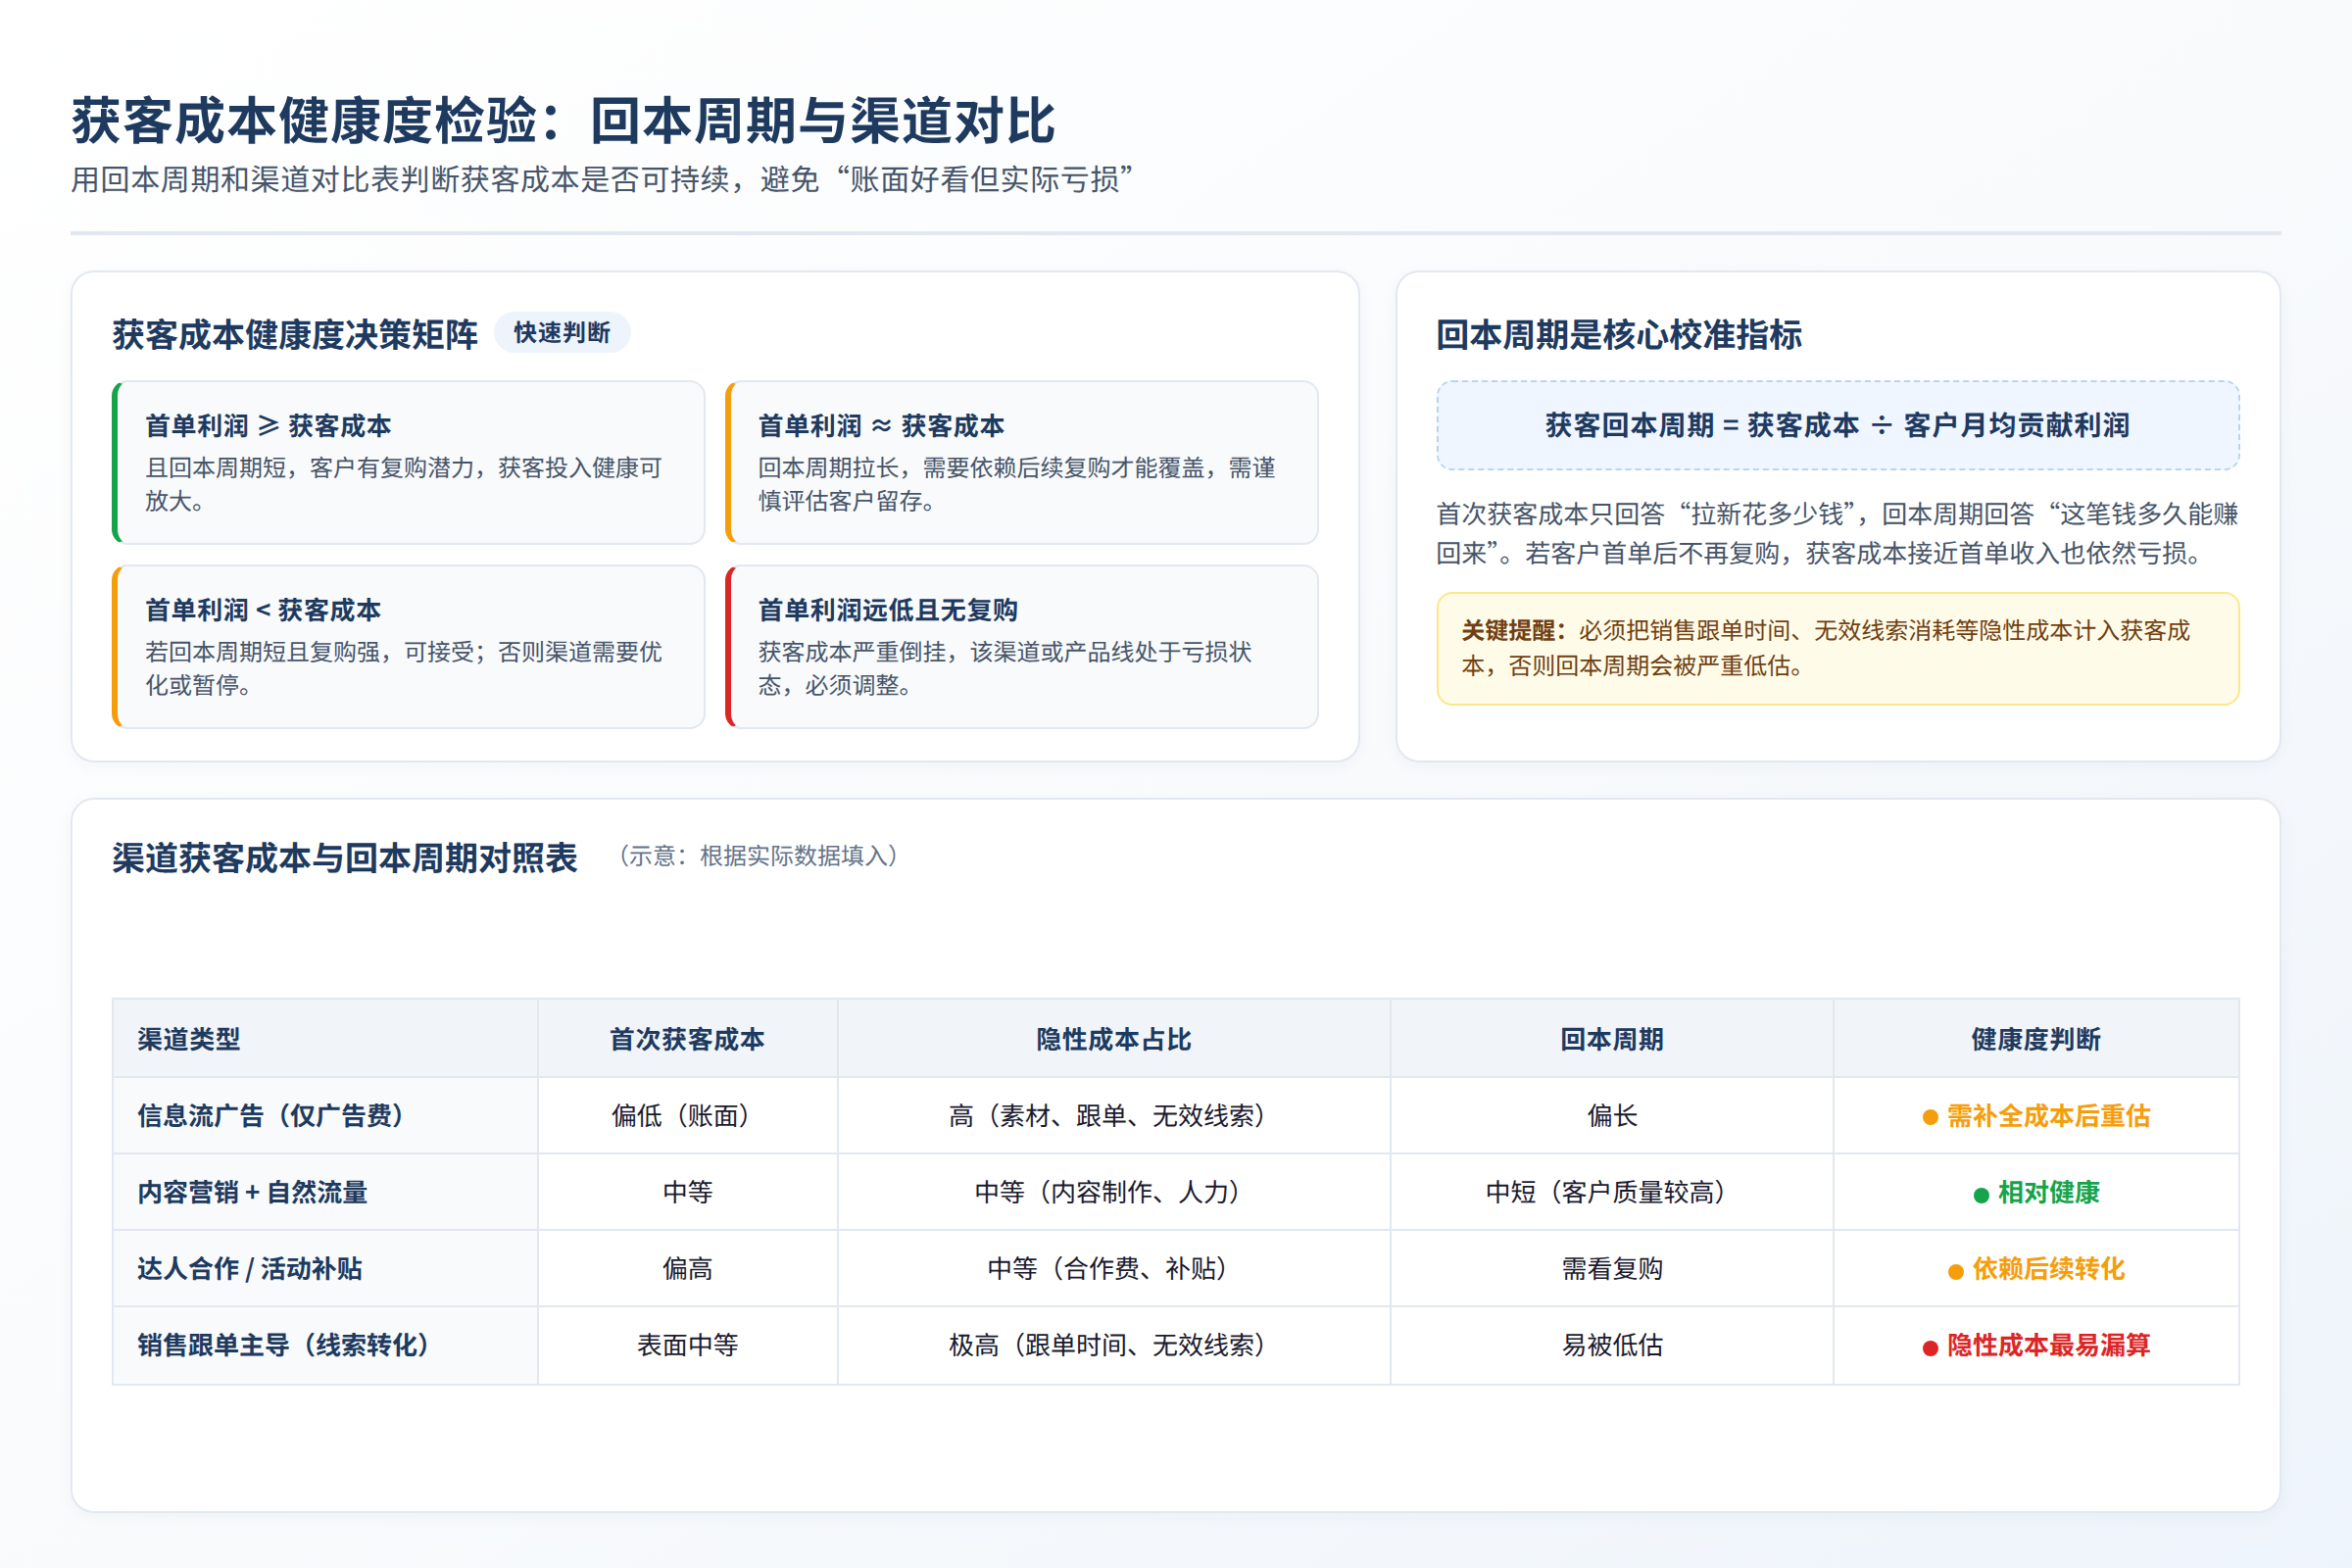Click the 隐性成本占比 column header
This screenshot has height=1568, width=2352.
click(x=1114, y=1039)
